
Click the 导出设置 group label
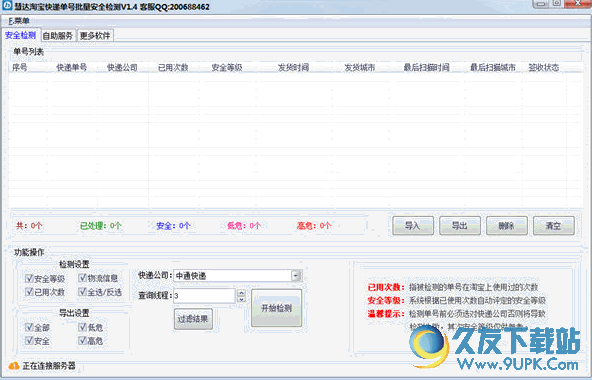pyautogui.click(x=74, y=313)
